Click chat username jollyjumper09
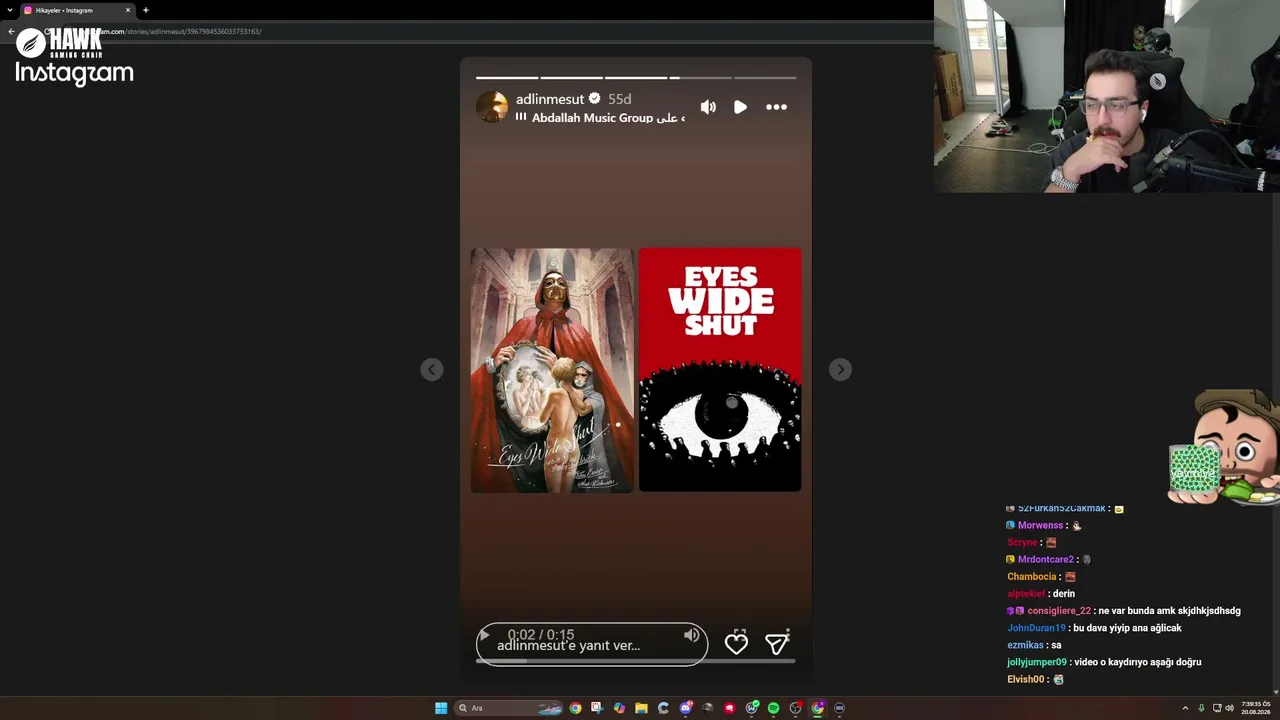Screen dimensions: 1280x720 [1037, 662]
